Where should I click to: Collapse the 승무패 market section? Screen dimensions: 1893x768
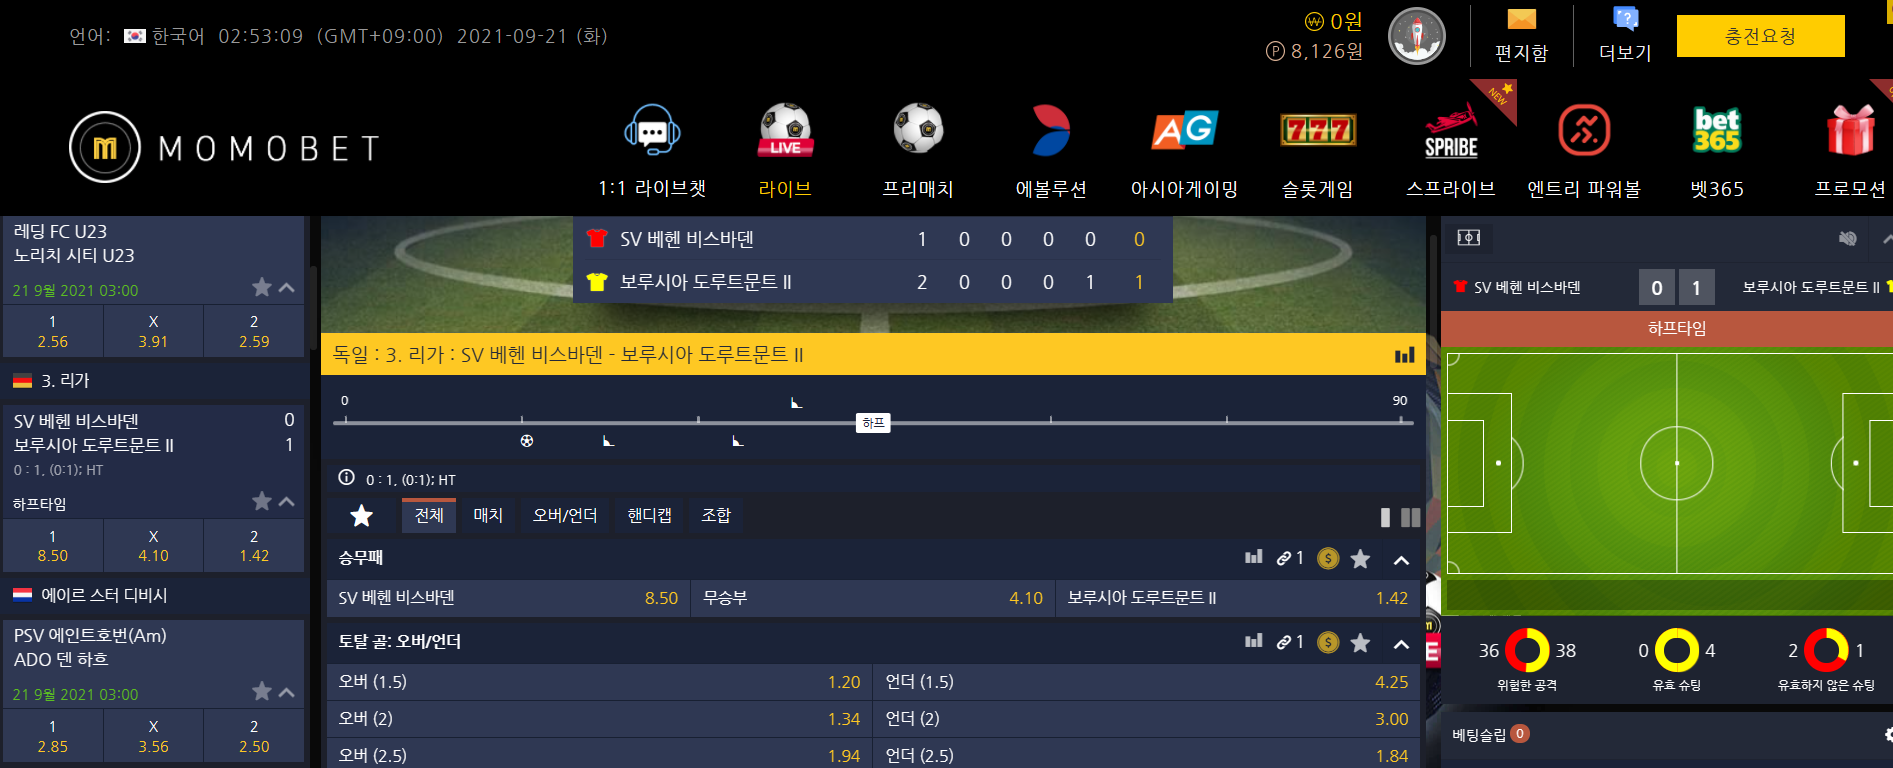1401,560
